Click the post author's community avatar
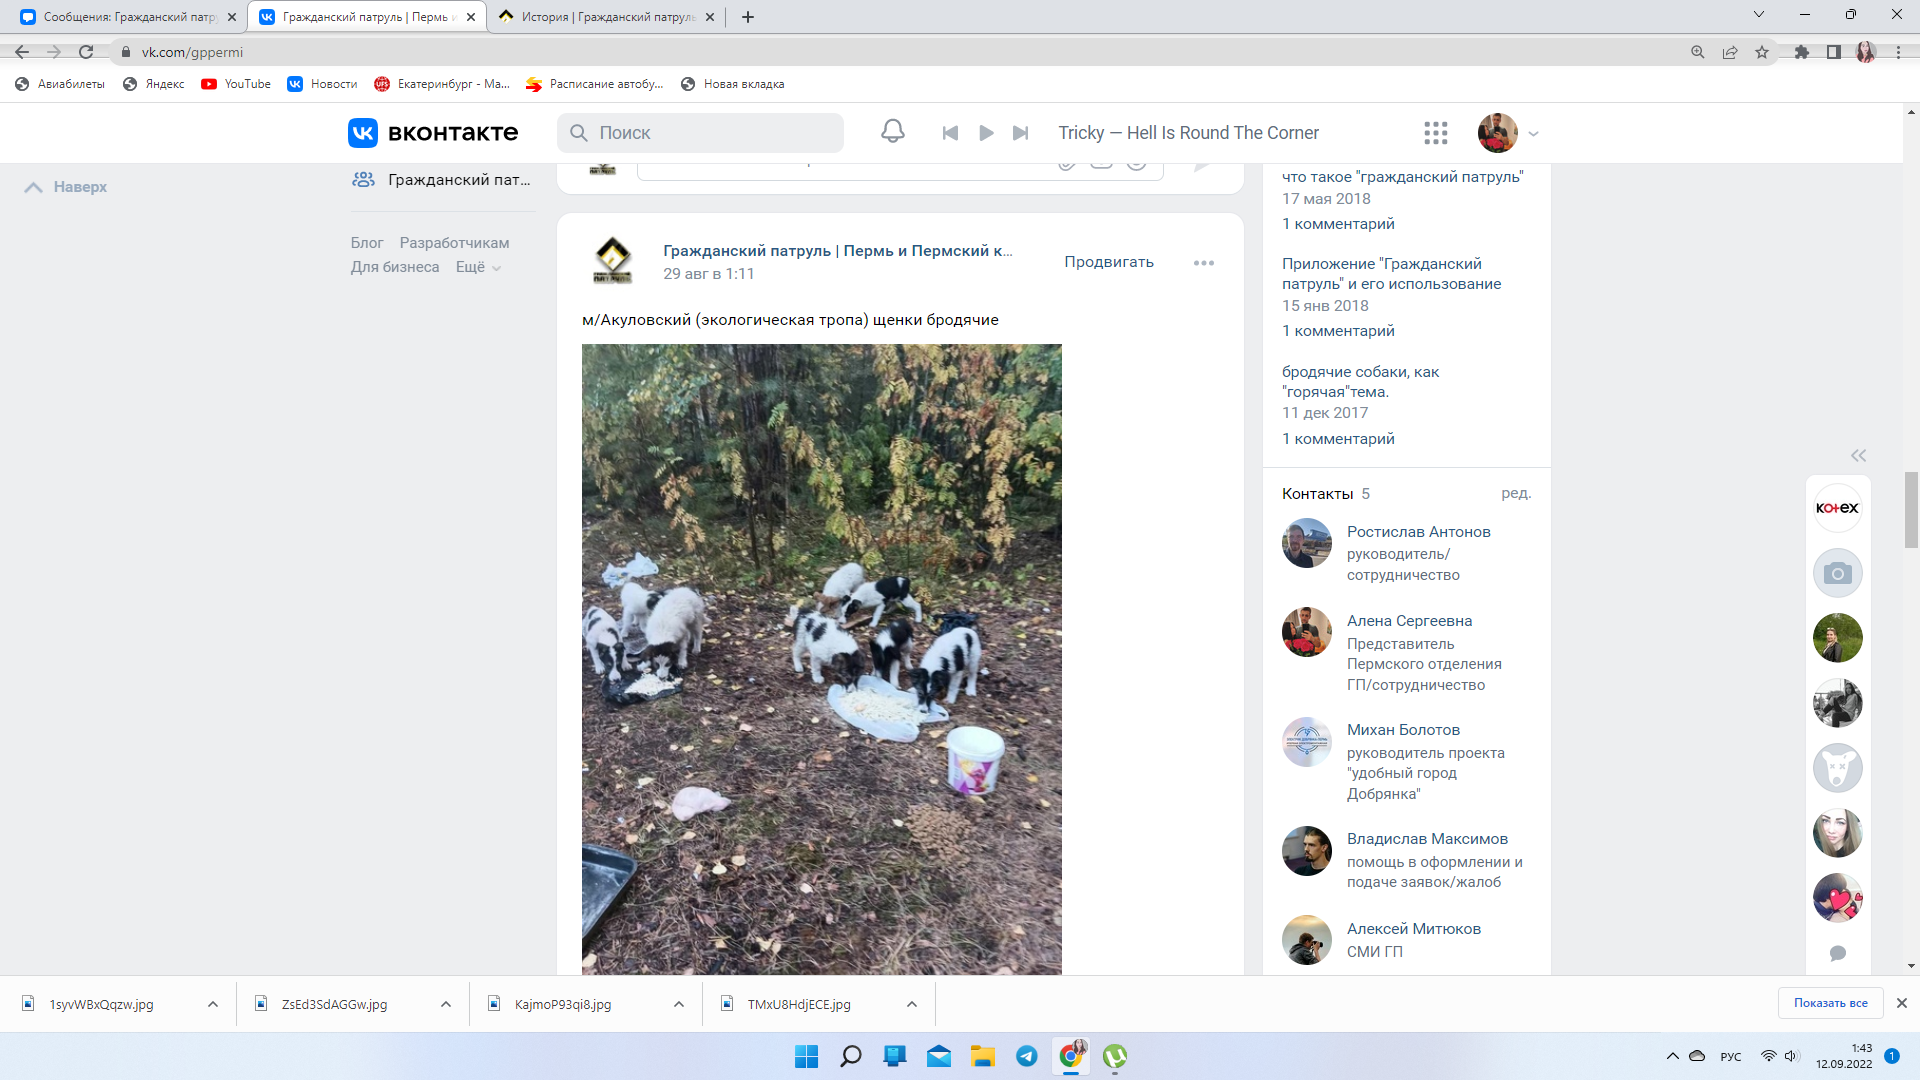This screenshot has width=1920, height=1080. click(612, 261)
